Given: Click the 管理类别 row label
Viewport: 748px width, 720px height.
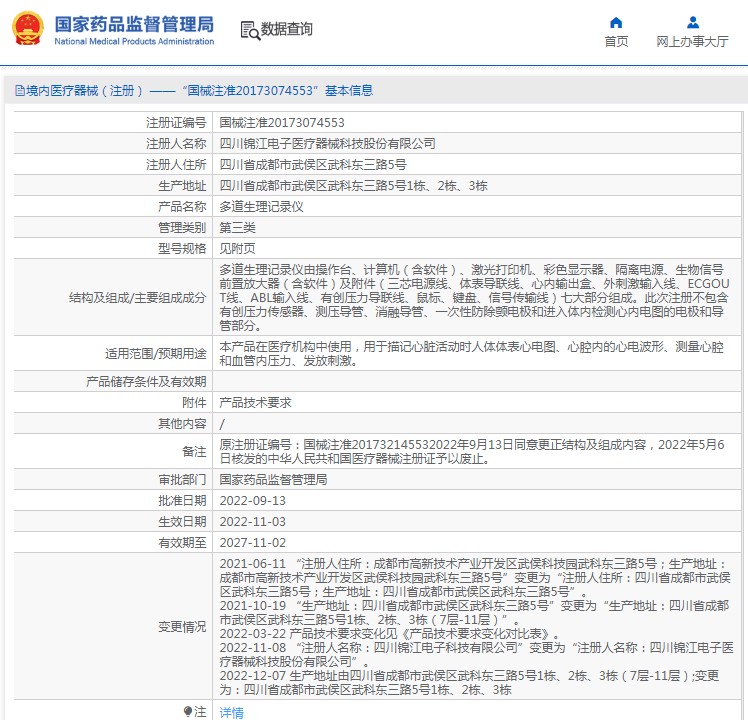Looking at the screenshot, I should click(182, 228).
